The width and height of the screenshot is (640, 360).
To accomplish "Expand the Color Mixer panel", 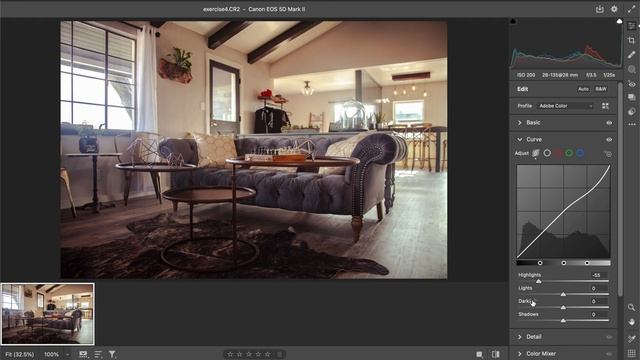I will coord(520,354).
